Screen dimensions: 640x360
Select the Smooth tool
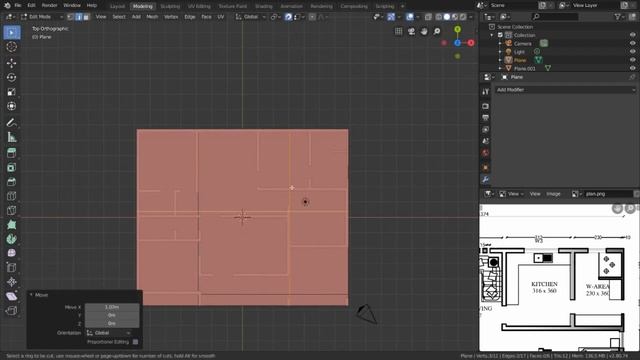11,253
